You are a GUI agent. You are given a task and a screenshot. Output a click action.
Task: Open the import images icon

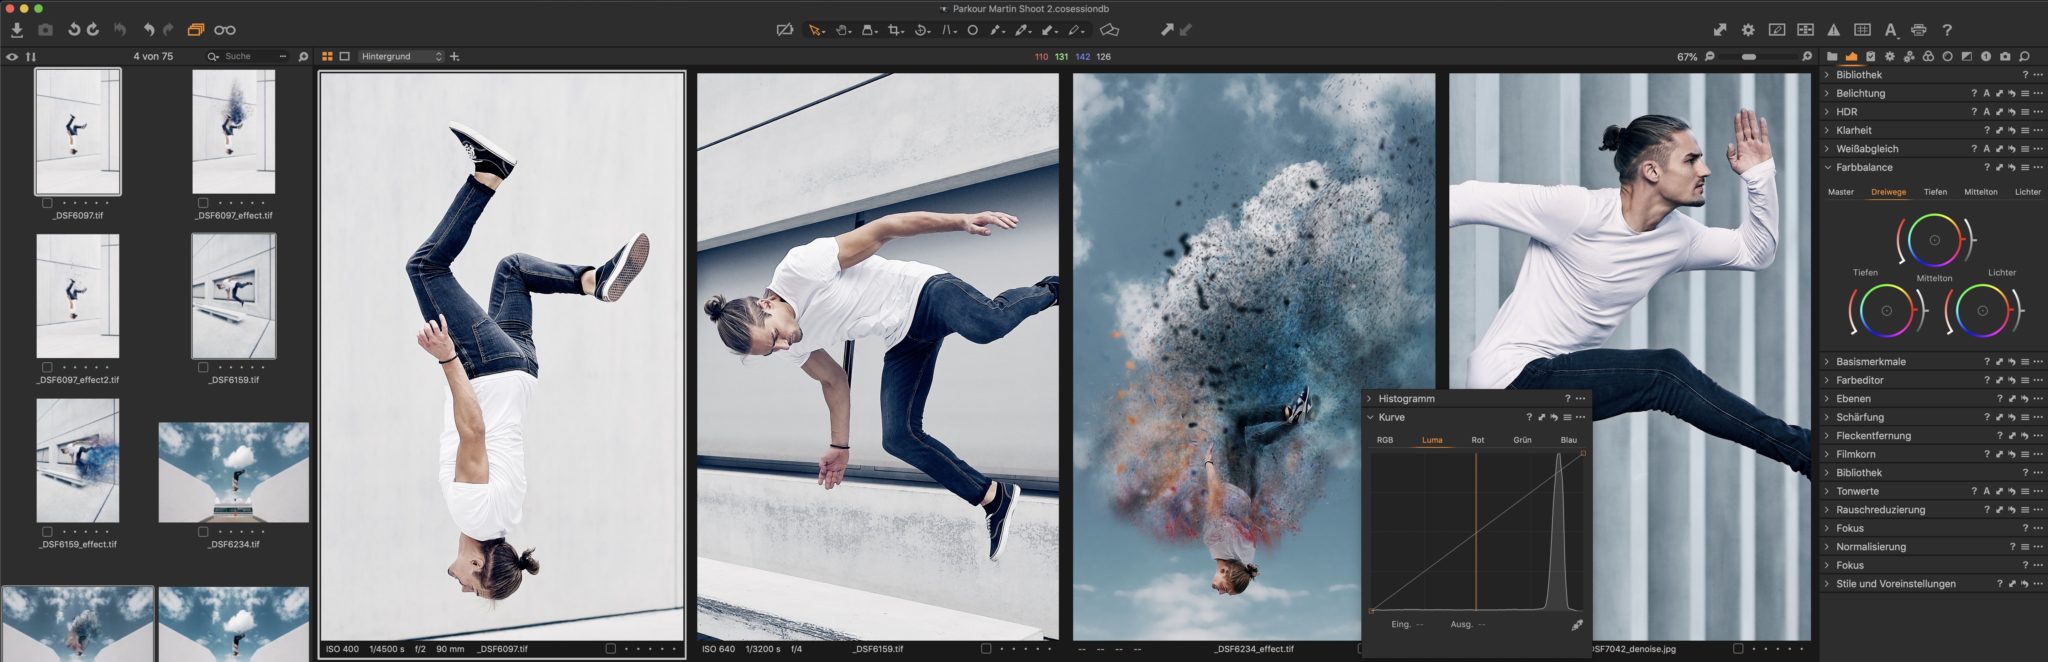click(17, 30)
